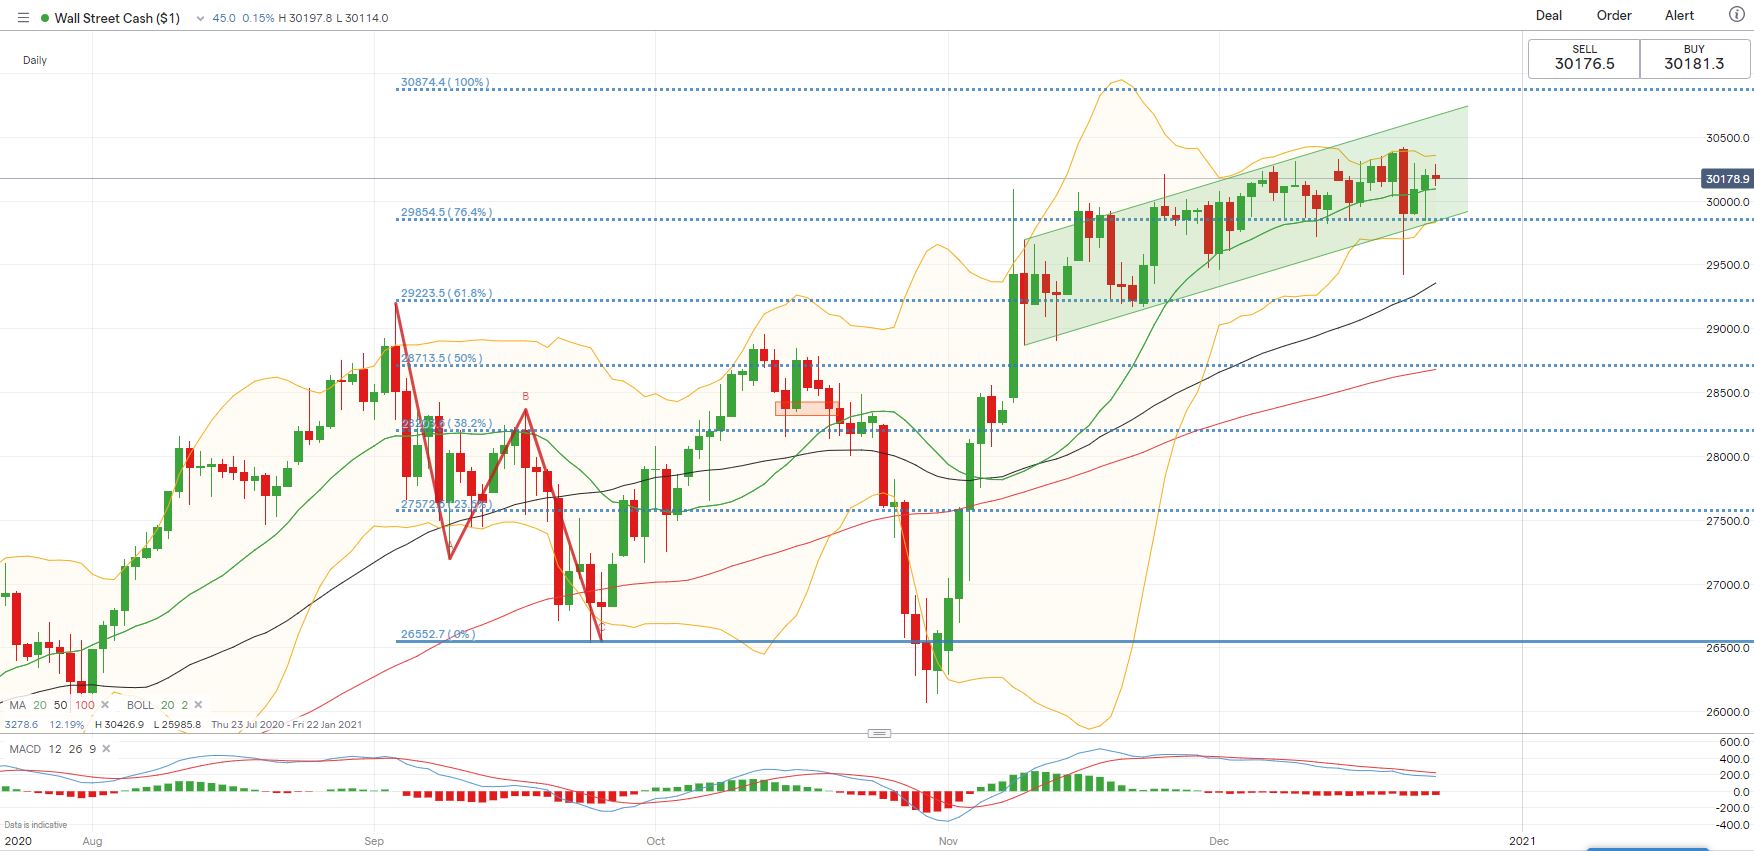Click the MACD 12 fast period value
1754x851 pixels.
tap(54, 749)
